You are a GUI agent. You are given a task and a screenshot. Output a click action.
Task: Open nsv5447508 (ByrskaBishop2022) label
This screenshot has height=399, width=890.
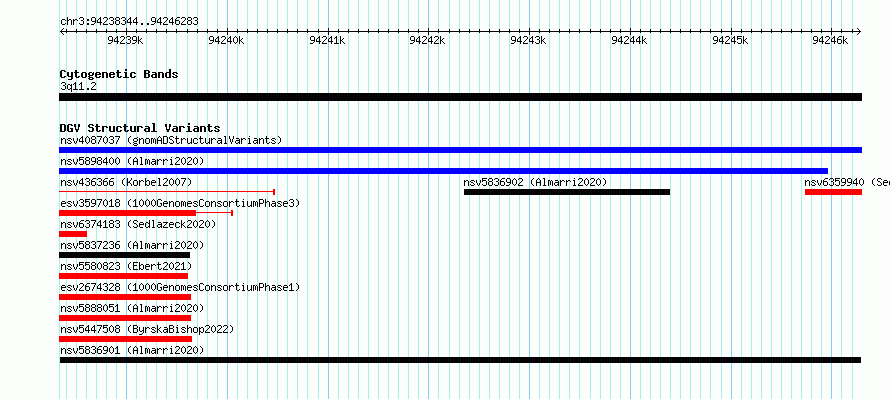(x=147, y=329)
